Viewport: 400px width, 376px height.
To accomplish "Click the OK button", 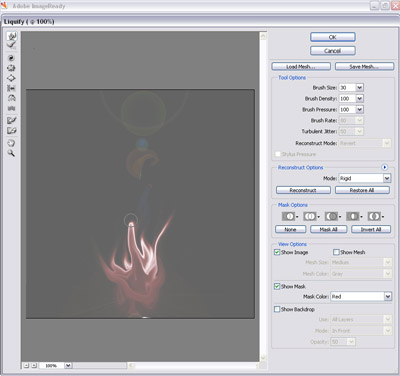I will 333,37.
